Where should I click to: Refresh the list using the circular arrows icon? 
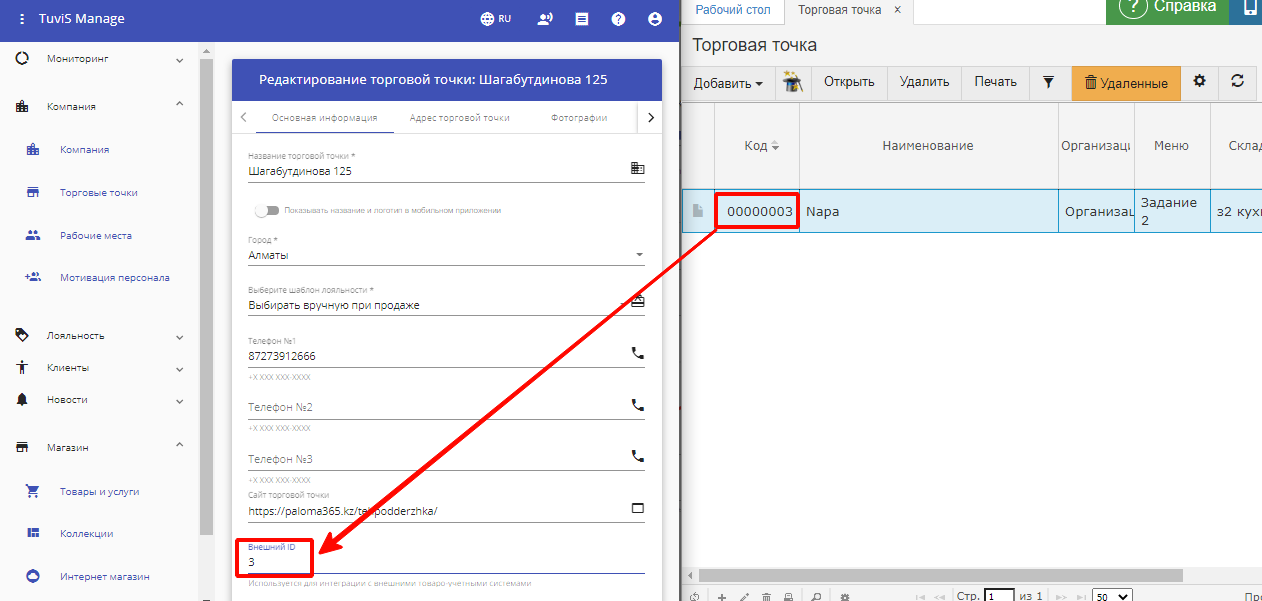[x=1237, y=82]
